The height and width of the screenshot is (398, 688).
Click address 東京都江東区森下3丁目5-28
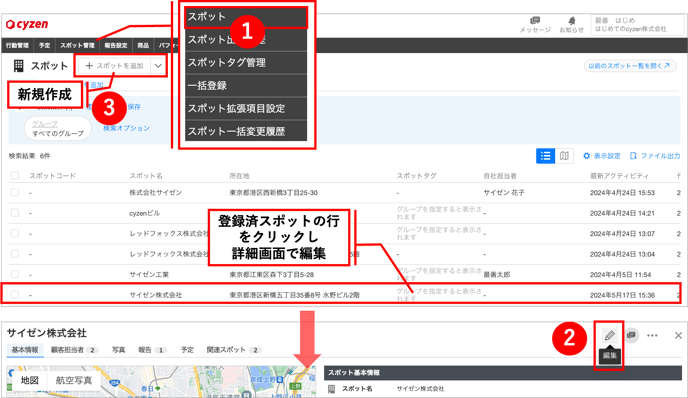272,274
